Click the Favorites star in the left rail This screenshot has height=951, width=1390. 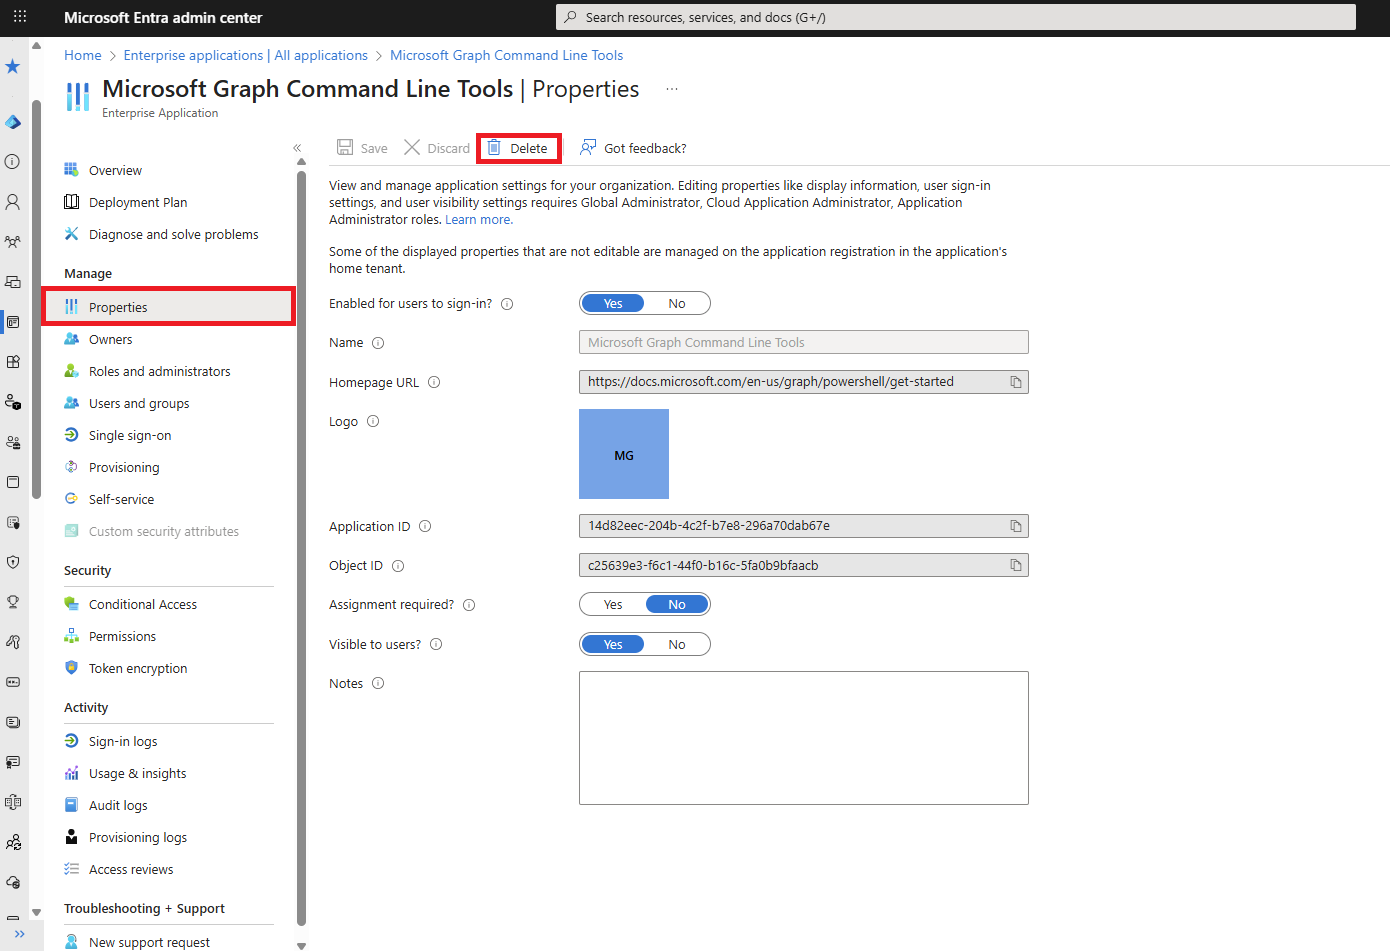pyautogui.click(x=13, y=66)
